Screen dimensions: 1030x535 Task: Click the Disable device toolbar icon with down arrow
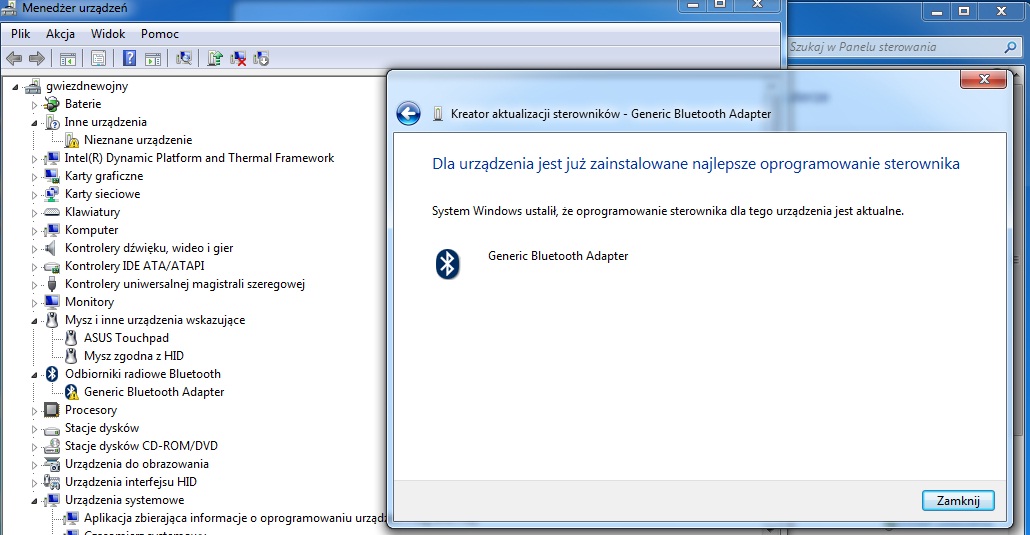[261, 58]
